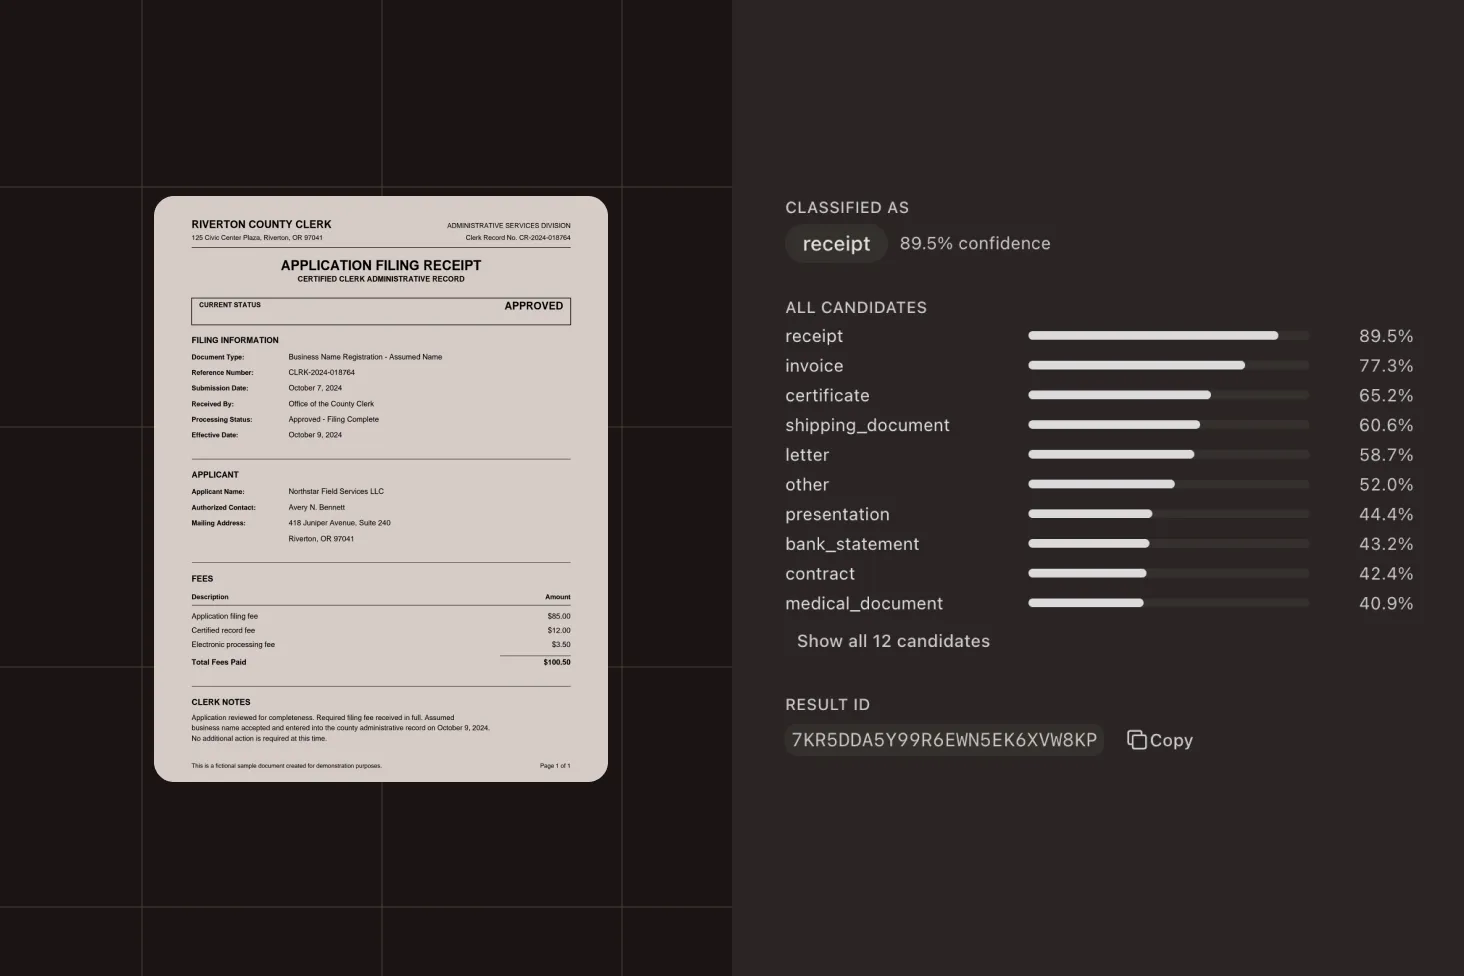
Task: Click the 'RESULT ID' heading
Action: (x=827, y=705)
